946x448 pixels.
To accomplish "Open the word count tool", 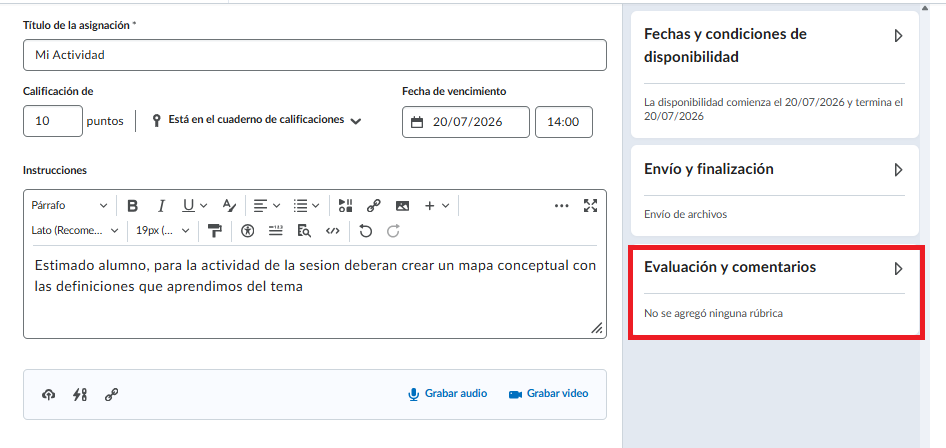I will [x=276, y=231].
